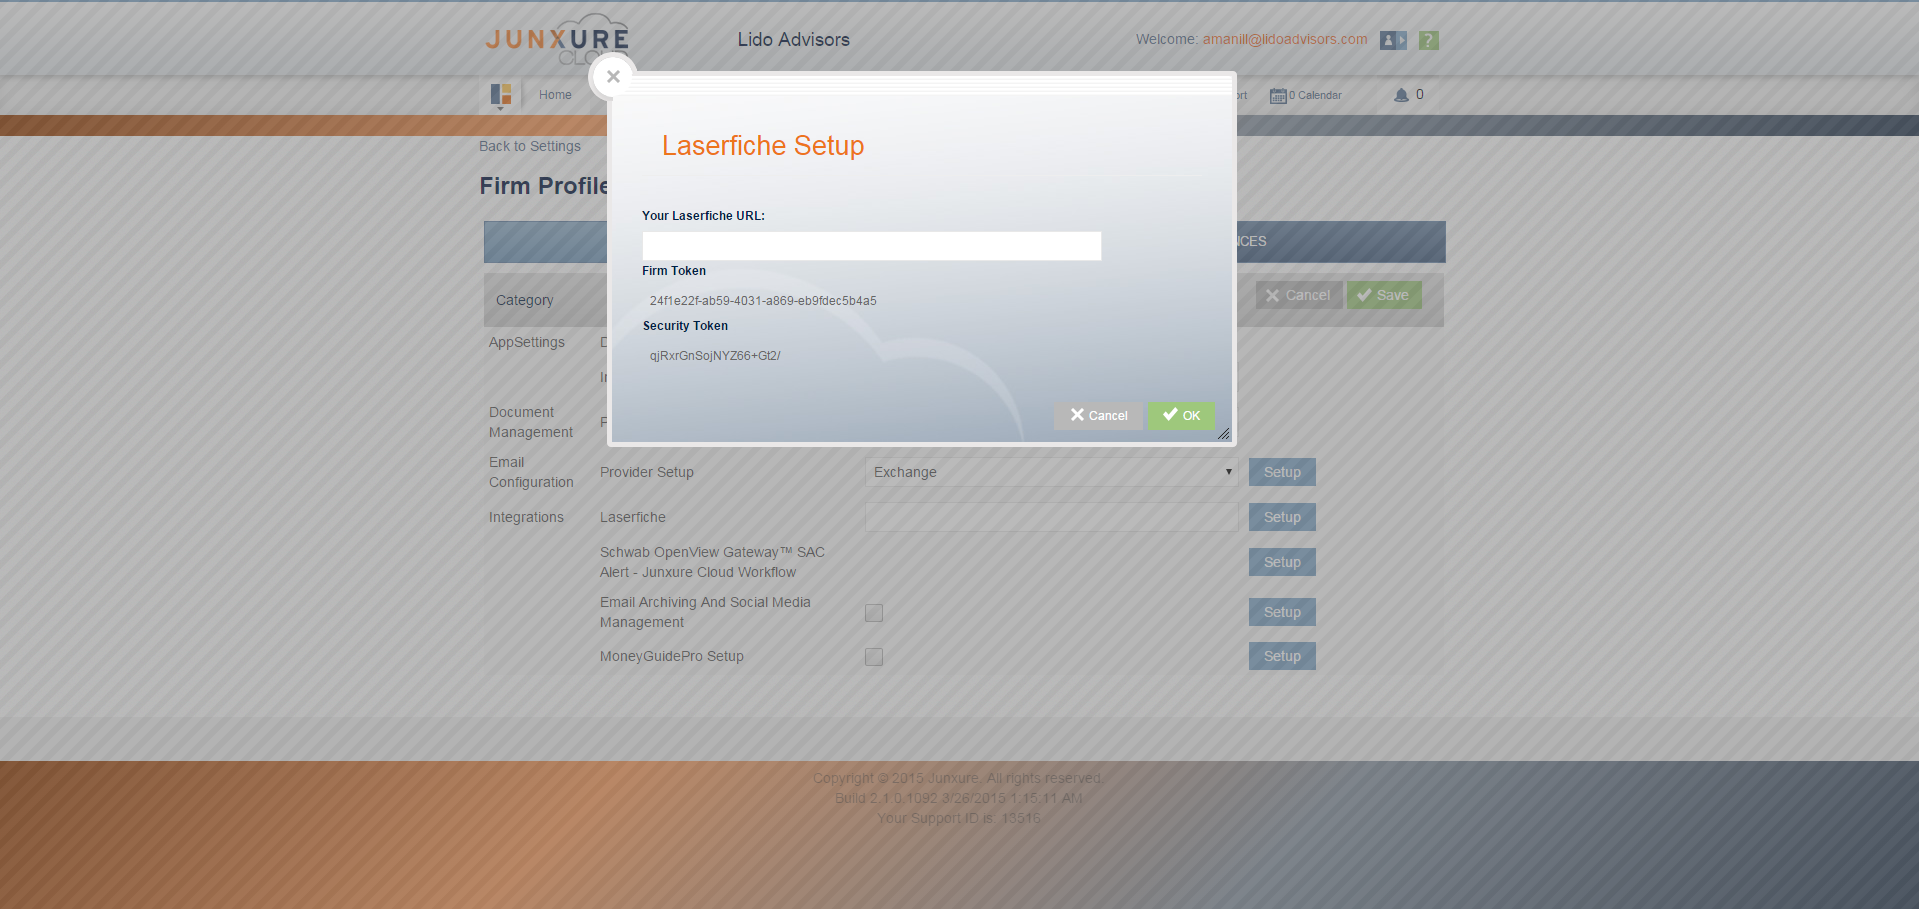
Task: Select the Email Configuration category
Action: tap(531, 472)
